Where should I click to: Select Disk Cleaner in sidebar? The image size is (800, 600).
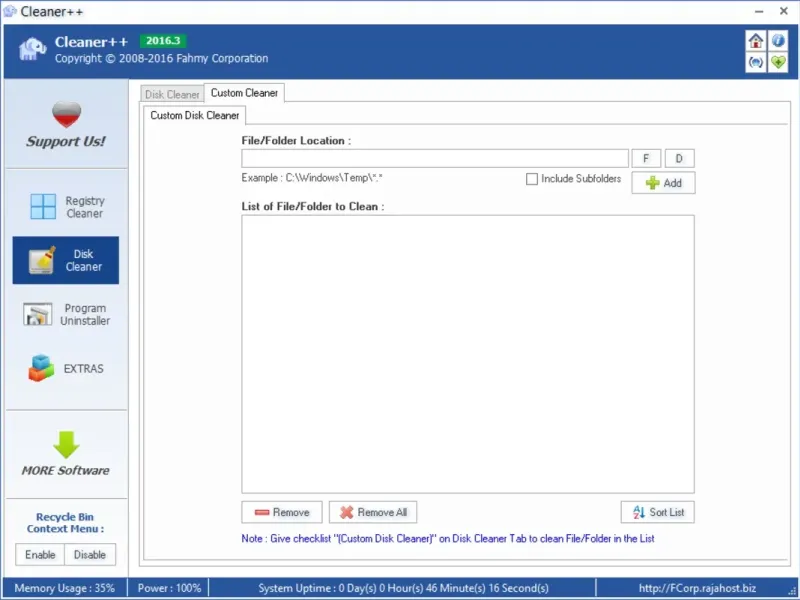click(66, 260)
